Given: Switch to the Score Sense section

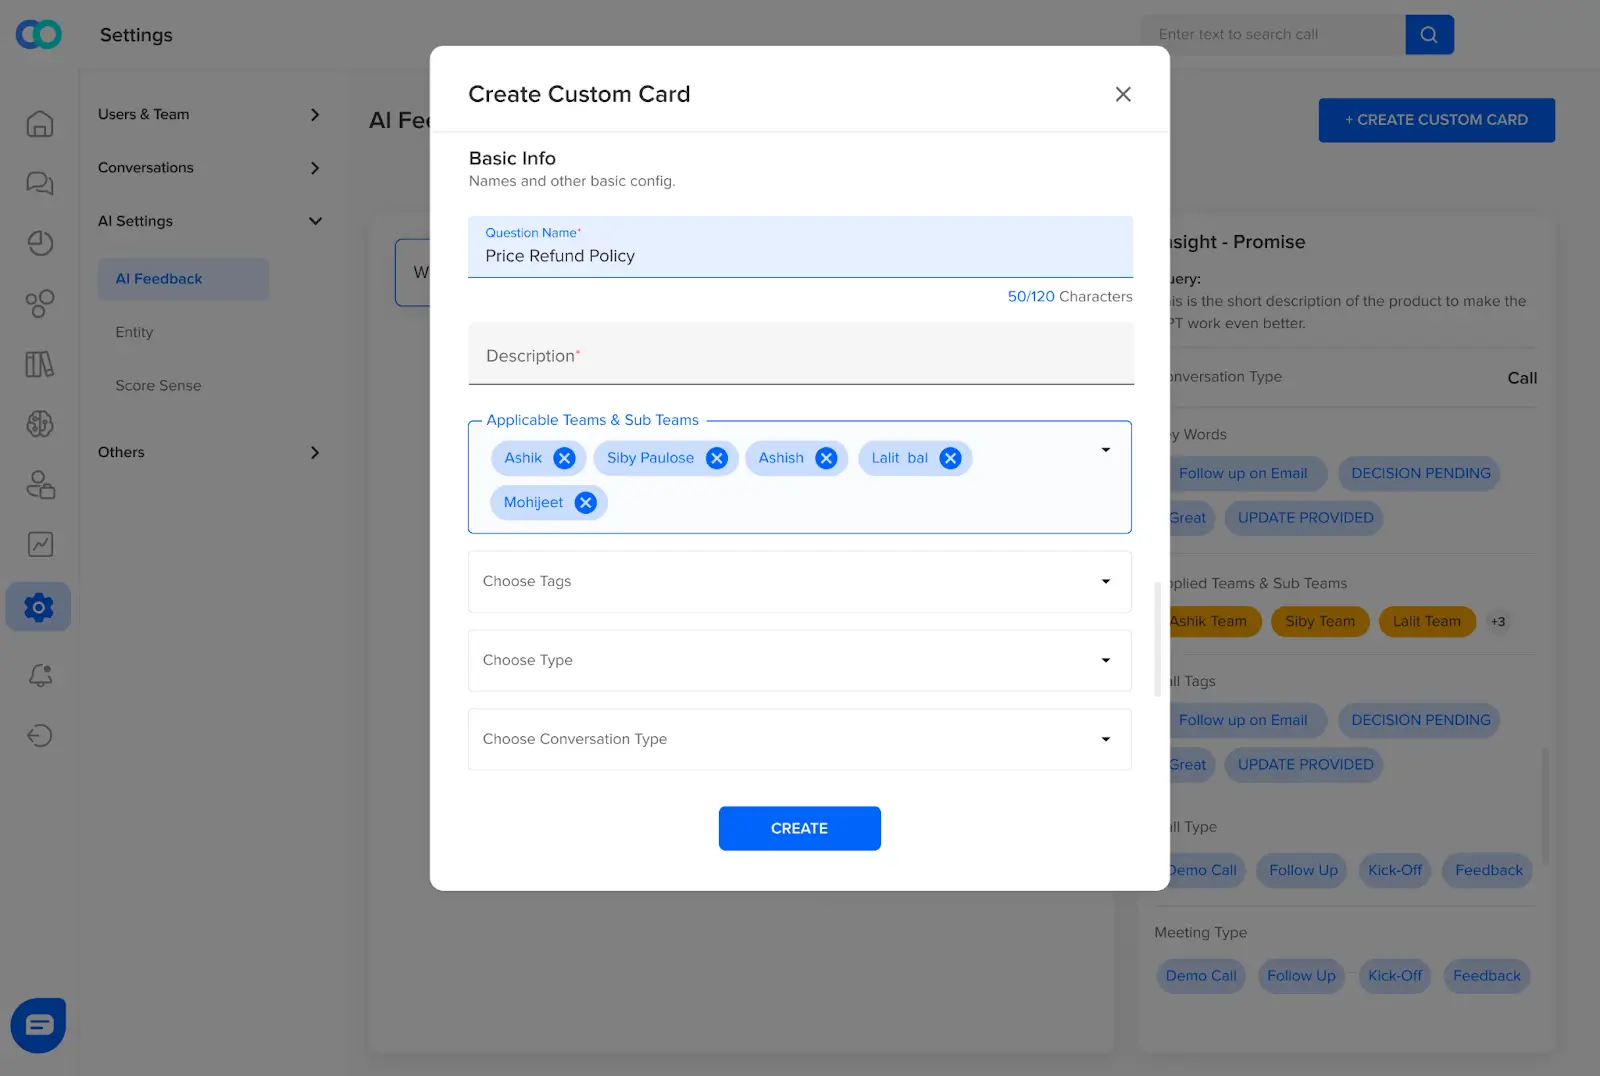Looking at the screenshot, I should pyautogui.click(x=158, y=385).
